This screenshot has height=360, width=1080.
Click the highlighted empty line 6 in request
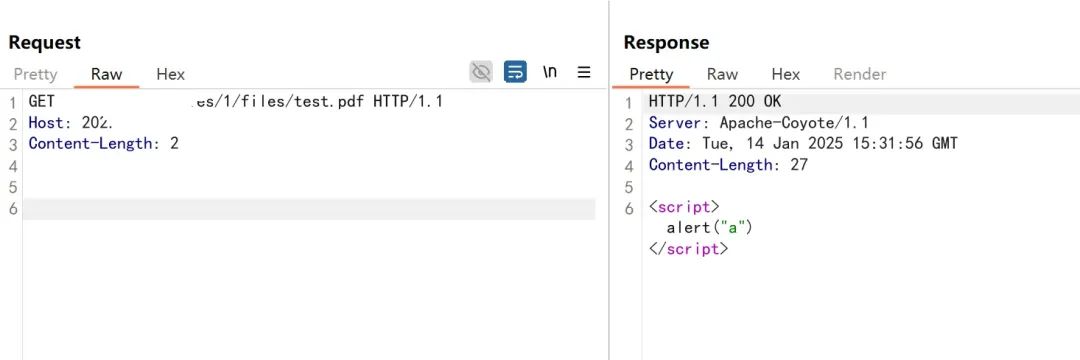[x=309, y=209]
